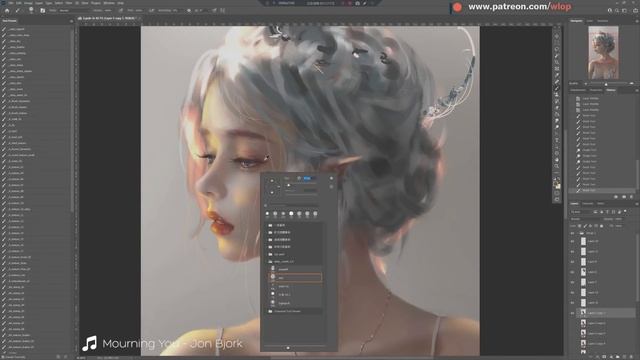This screenshot has height=360, width=640.
Task: Switch to the Properties tab
Action: coord(596,90)
